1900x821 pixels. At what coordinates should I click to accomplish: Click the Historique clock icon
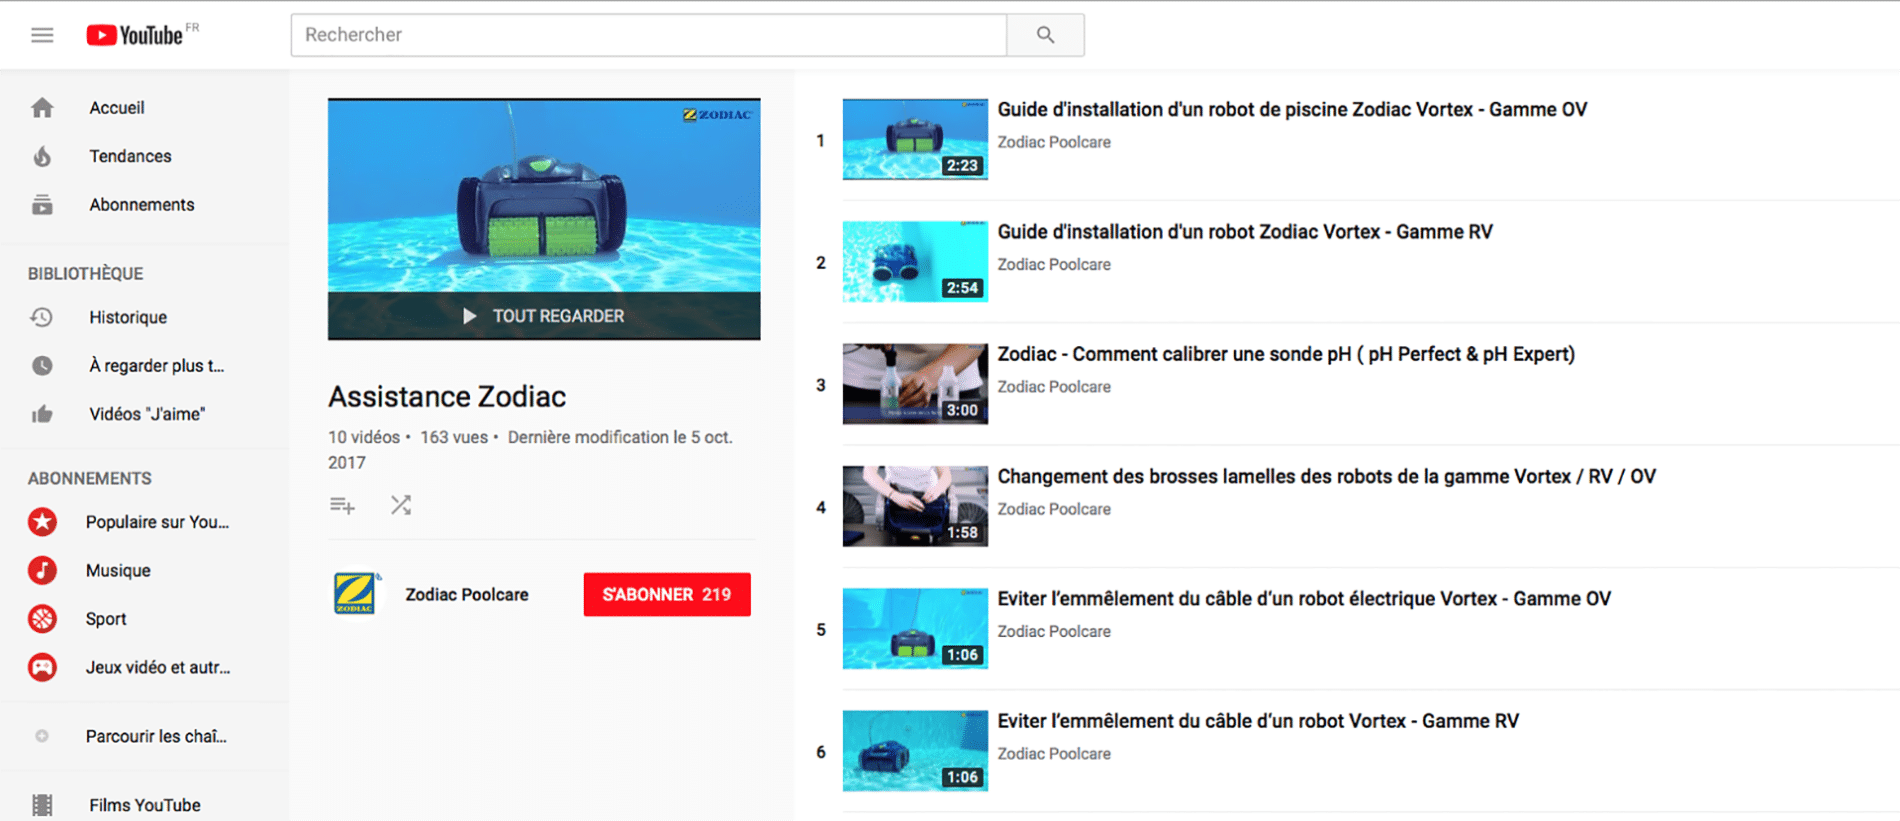coord(42,317)
